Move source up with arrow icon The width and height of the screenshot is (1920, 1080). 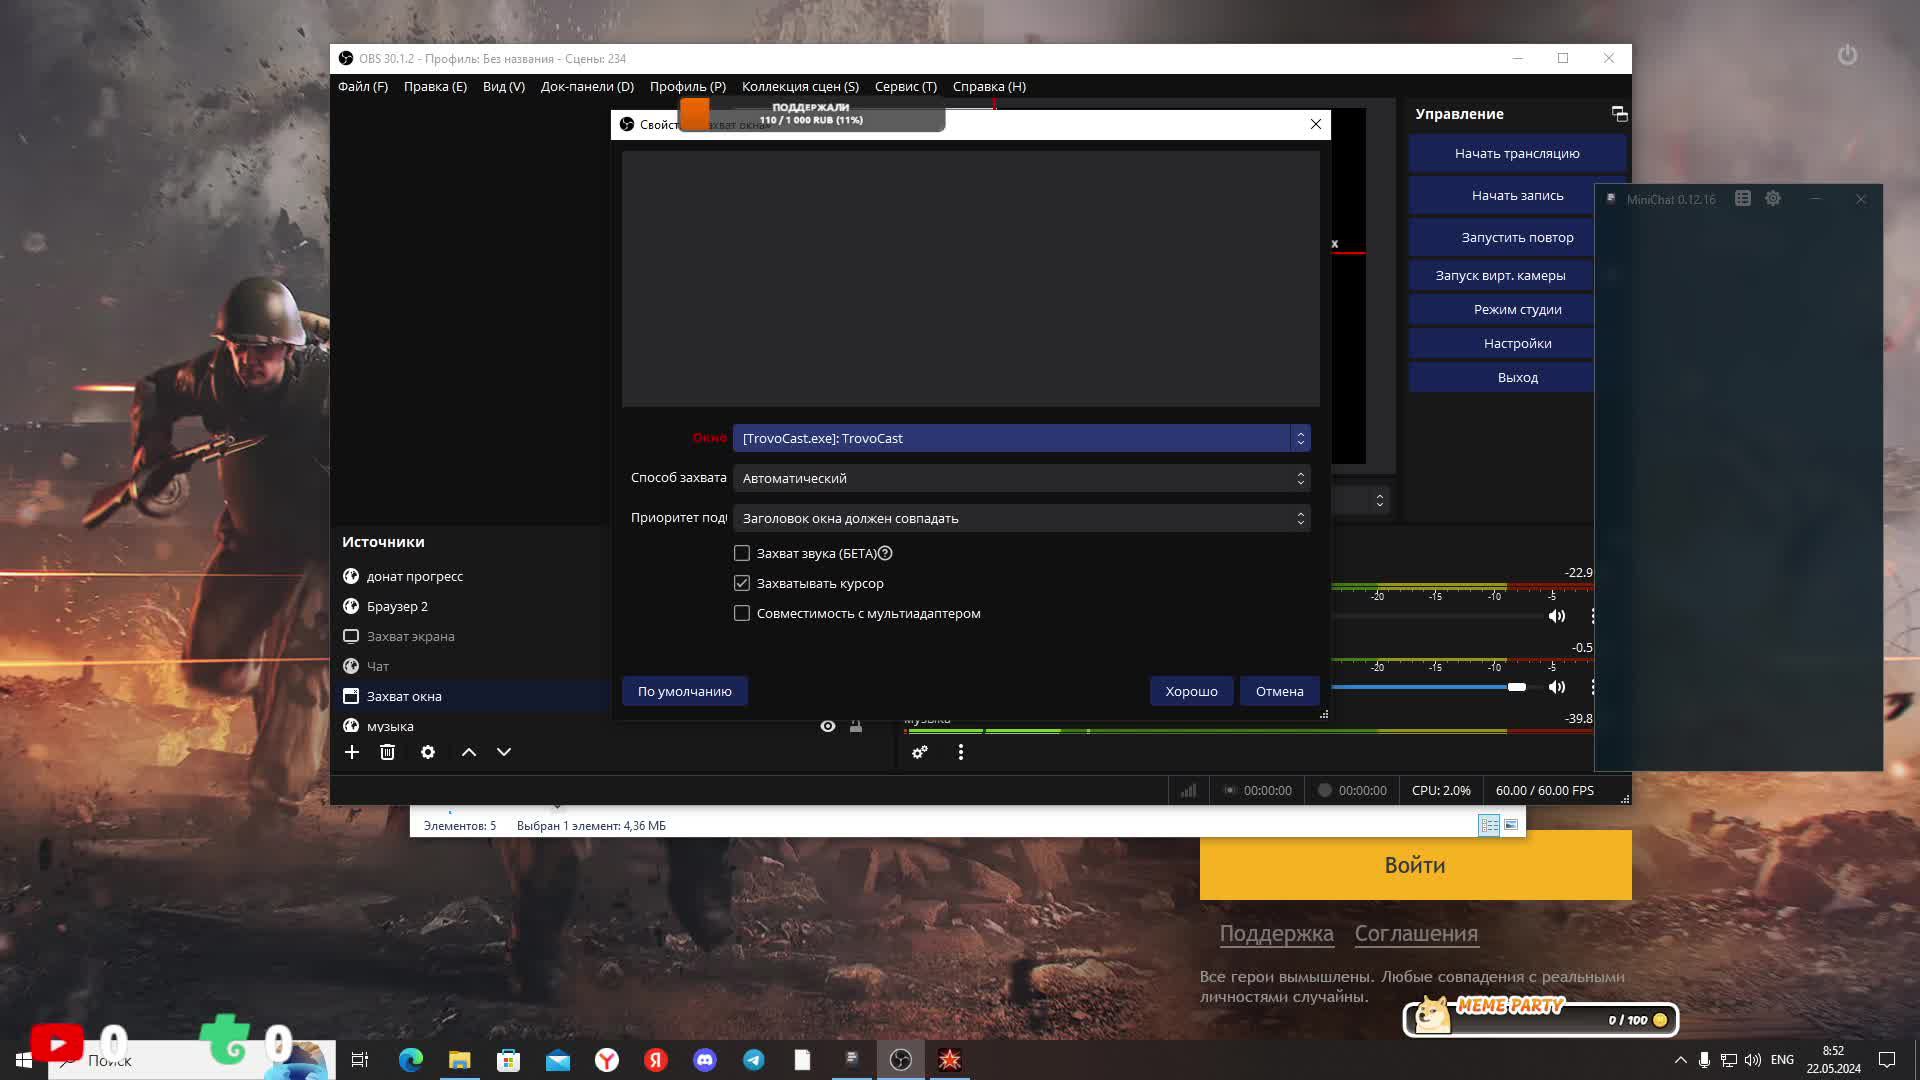pos(469,752)
